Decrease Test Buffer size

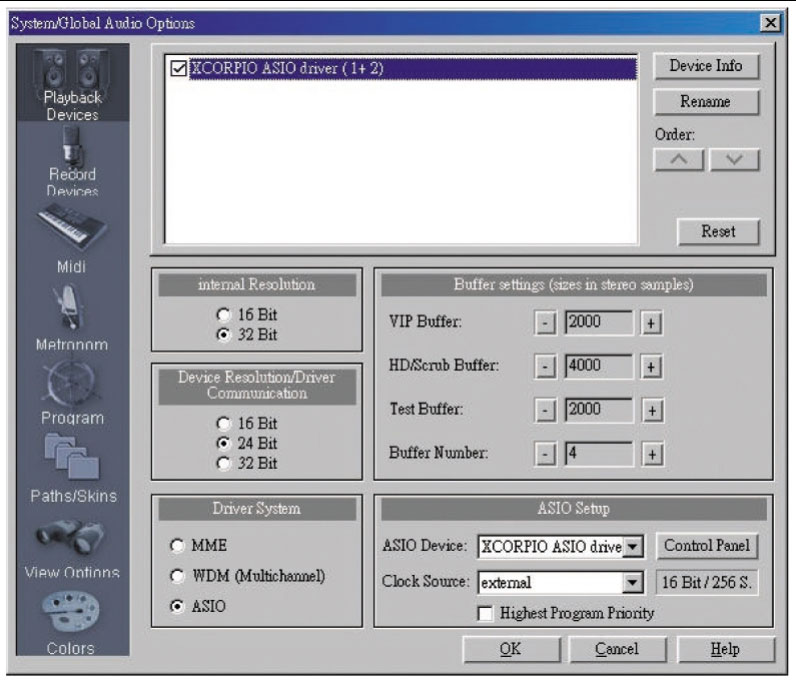[545, 410]
